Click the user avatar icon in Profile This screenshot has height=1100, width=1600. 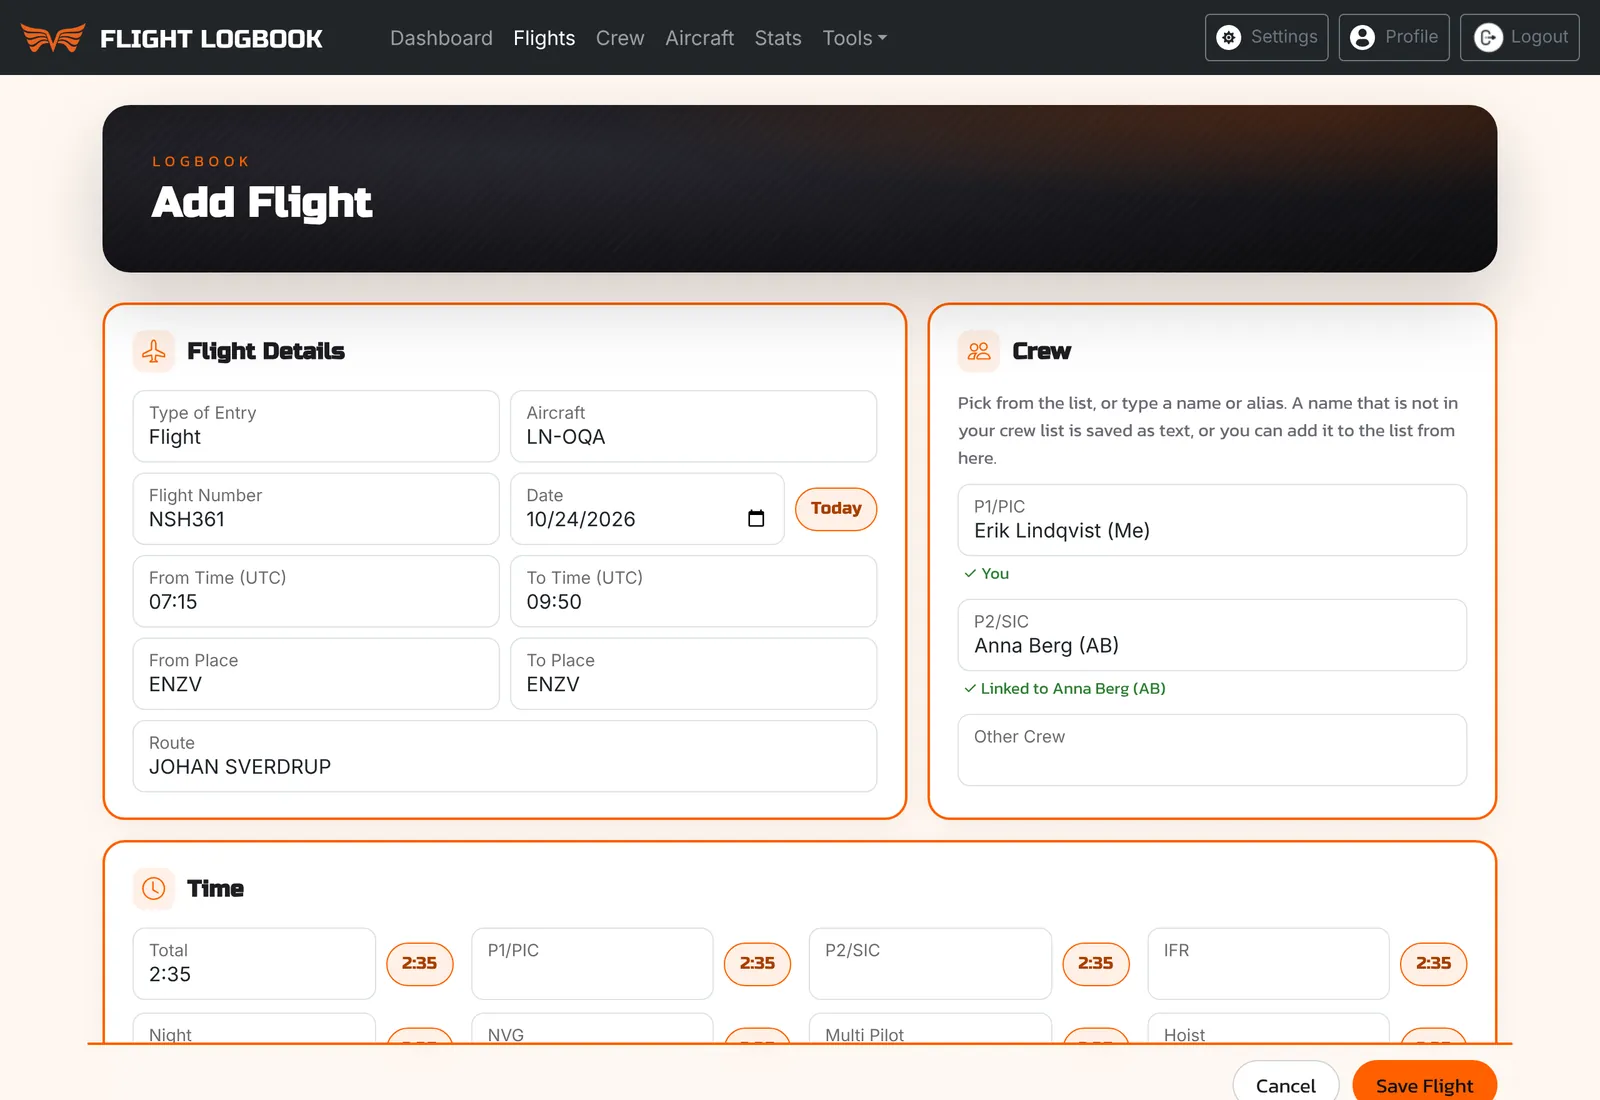pyautogui.click(x=1362, y=38)
